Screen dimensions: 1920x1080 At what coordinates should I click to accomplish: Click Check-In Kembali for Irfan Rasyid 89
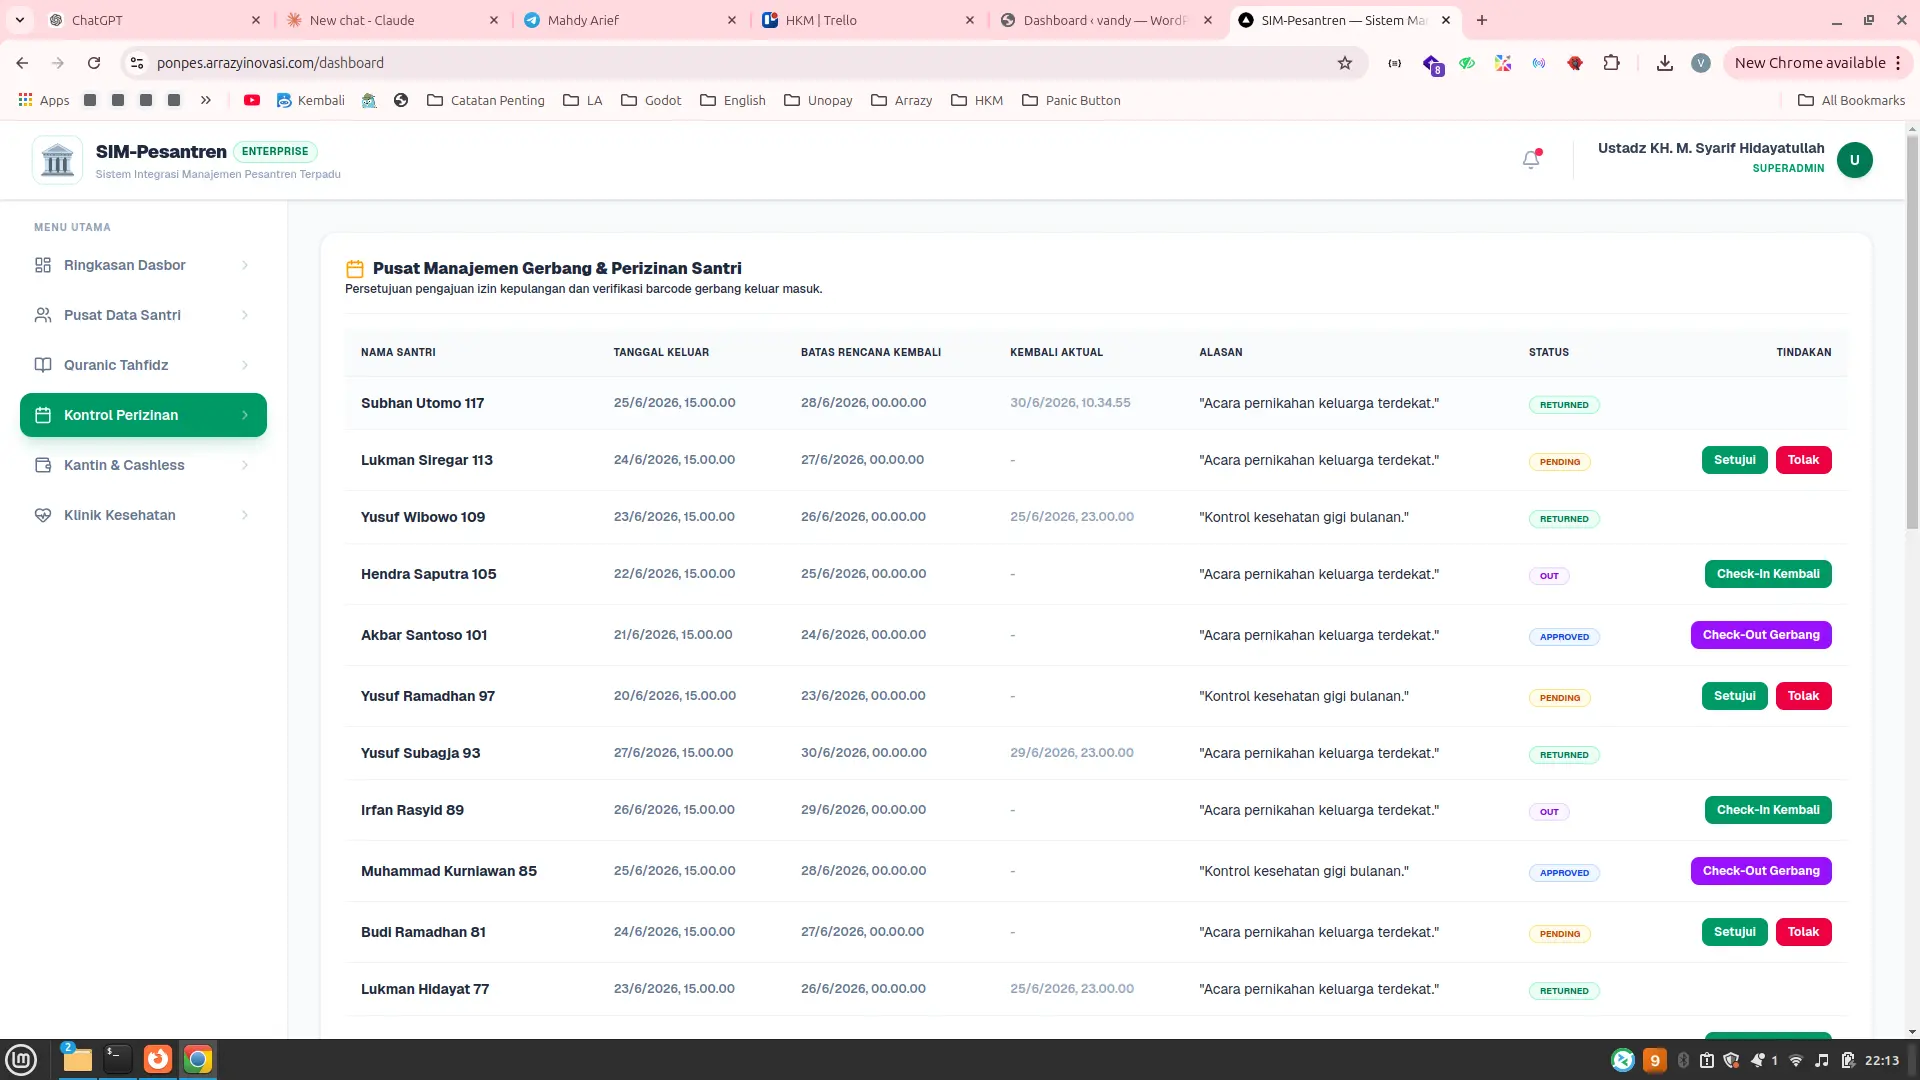pos(1768,810)
